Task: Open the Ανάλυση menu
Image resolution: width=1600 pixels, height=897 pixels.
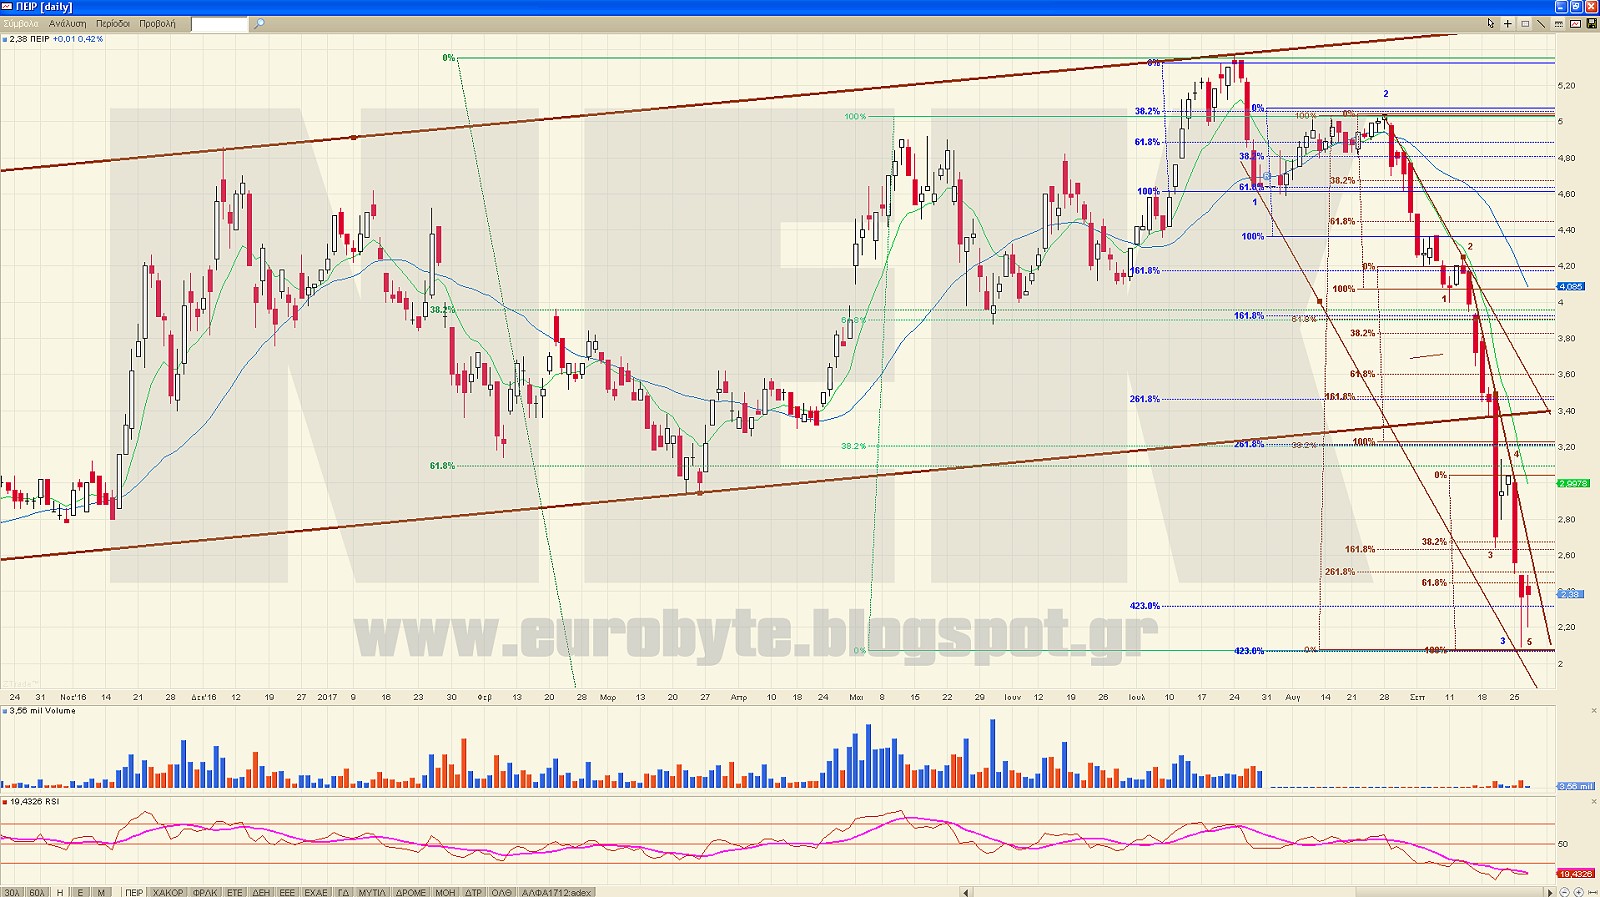Action: 67,24
